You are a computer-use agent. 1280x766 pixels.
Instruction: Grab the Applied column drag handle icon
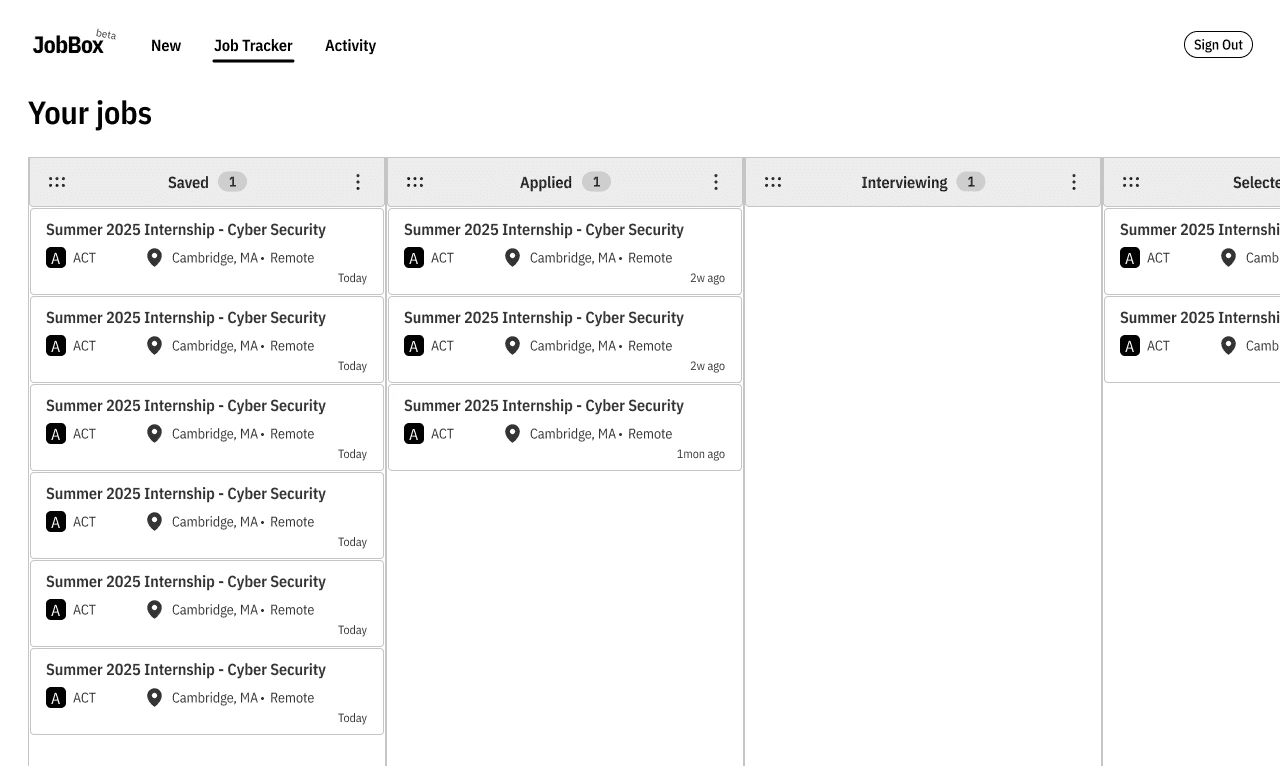[415, 182]
